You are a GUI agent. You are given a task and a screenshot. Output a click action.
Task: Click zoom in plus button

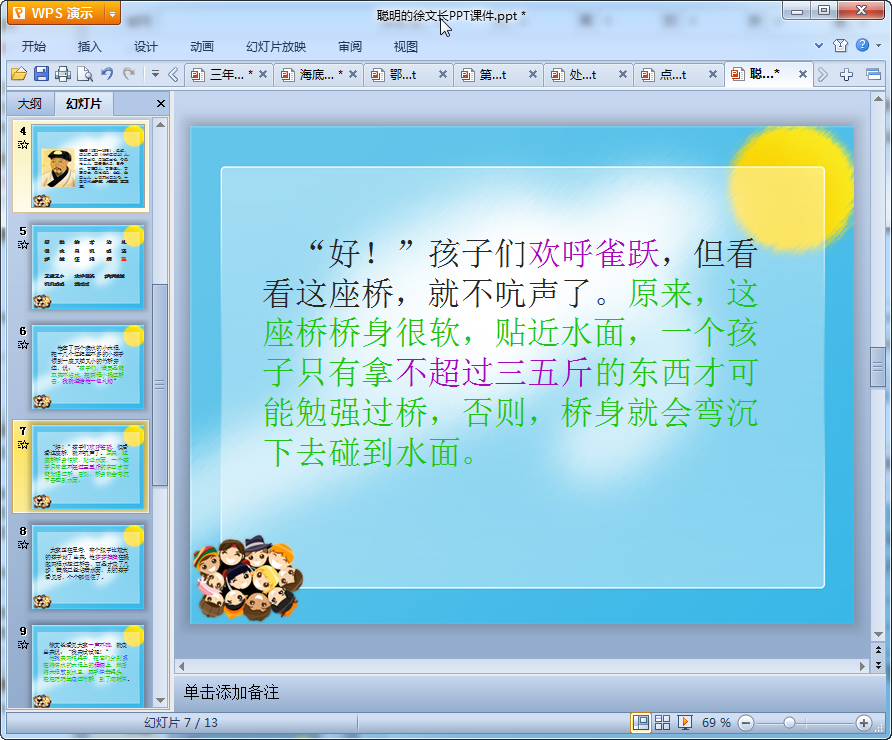coord(864,723)
